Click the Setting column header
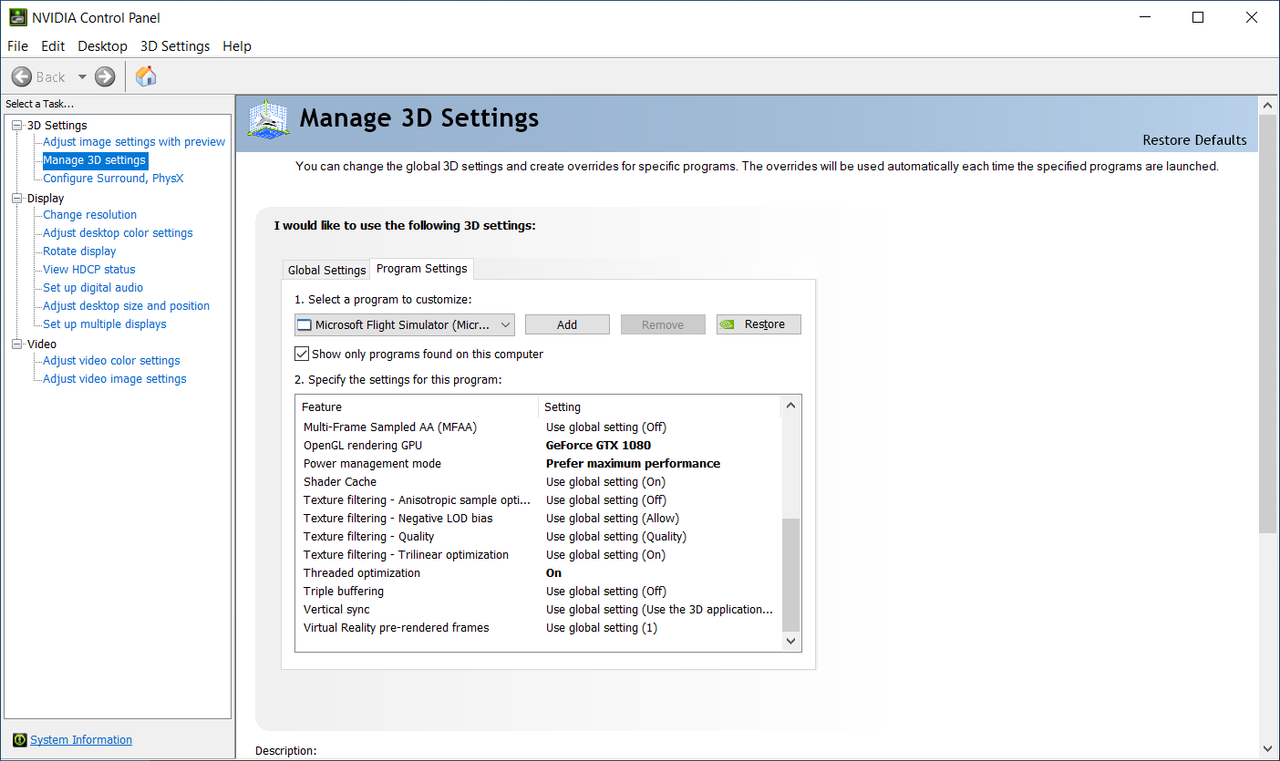 tap(659, 407)
